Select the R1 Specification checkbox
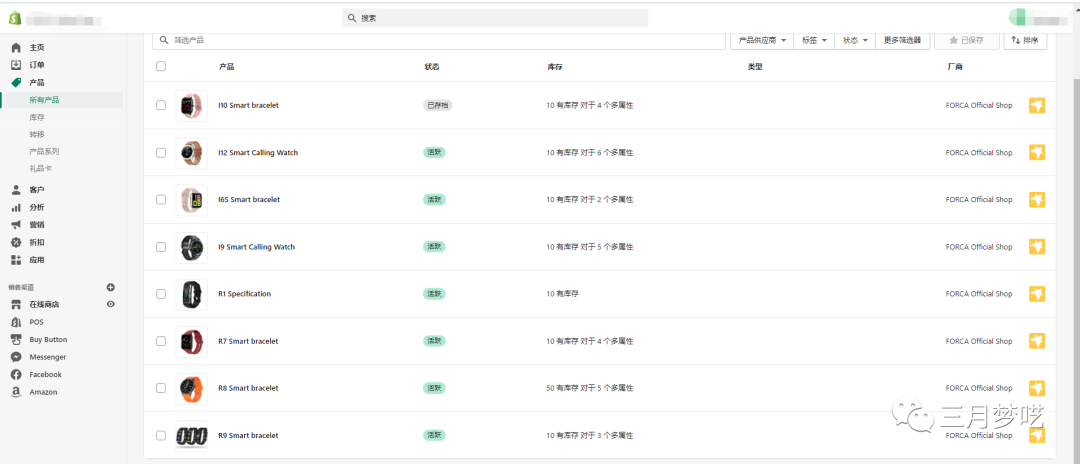 point(161,294)
